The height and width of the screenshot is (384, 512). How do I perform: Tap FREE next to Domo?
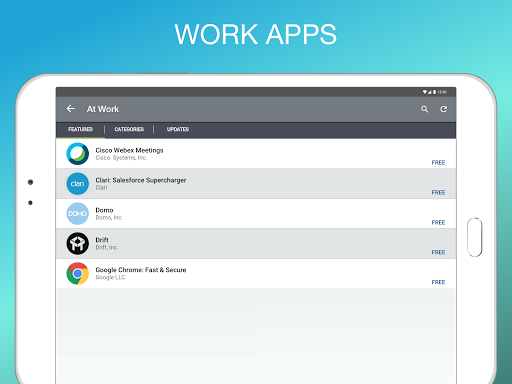(438, 223)
